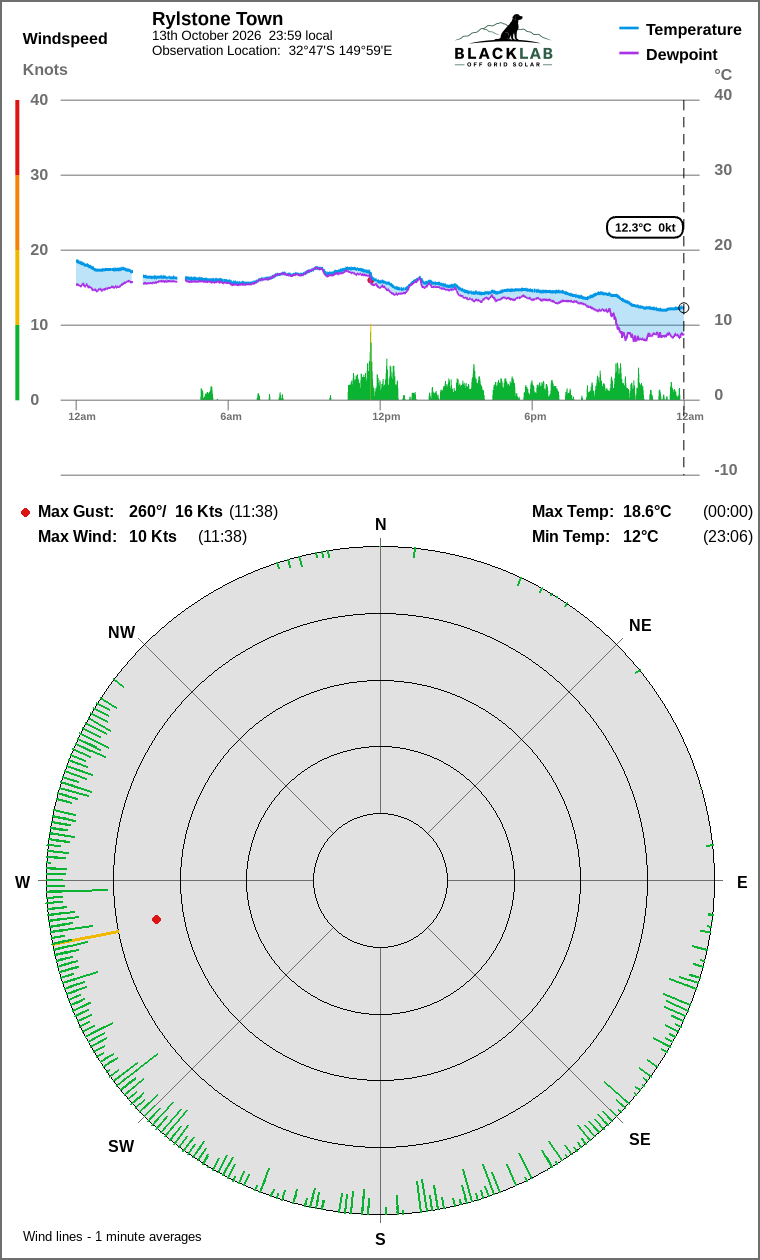Image resolution: width=760 pixels, height=1260 pixels.
Task: Click the dashed current-time line on chart
Action: click(684, 287)
